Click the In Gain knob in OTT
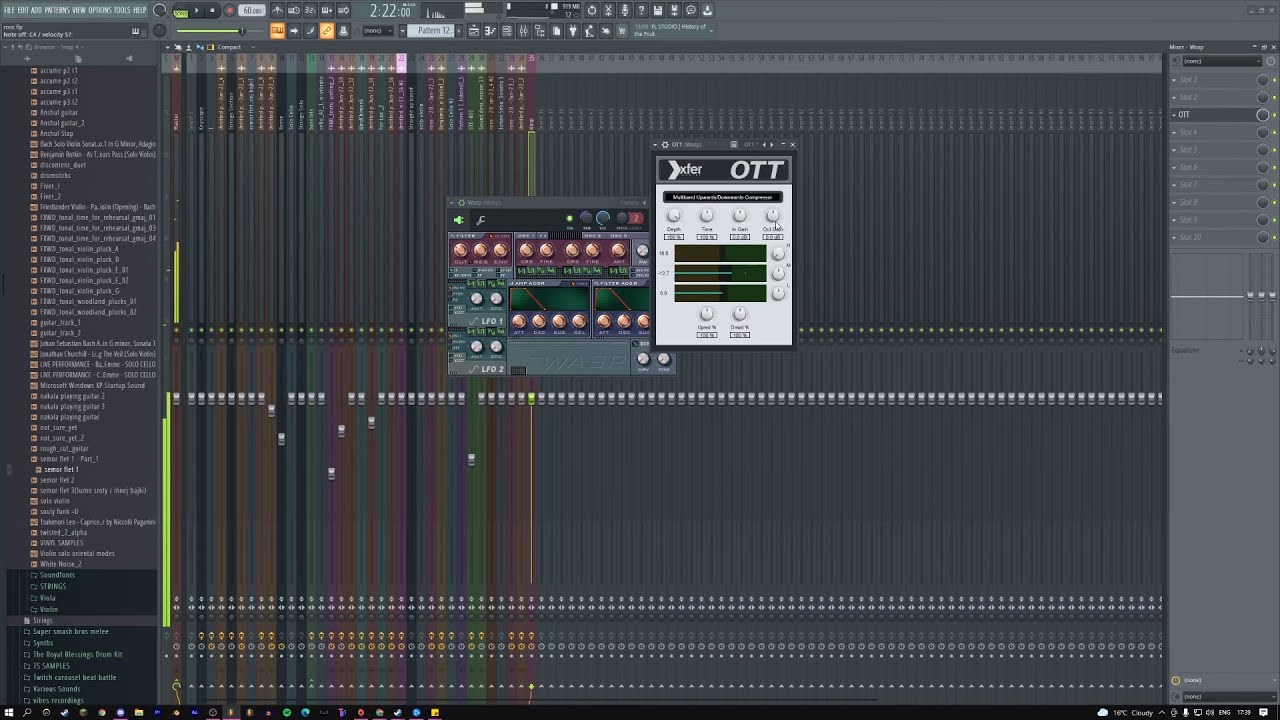Image resolution: width=1280 pixels, height=720 pixels. (x=739, y=215)
